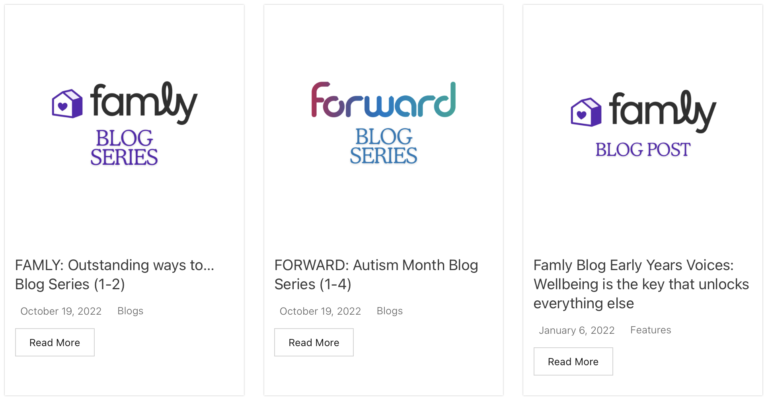Click the Famly wordmark in the Blog Post card
Screen dimensions: 768x401
(662, 111)
